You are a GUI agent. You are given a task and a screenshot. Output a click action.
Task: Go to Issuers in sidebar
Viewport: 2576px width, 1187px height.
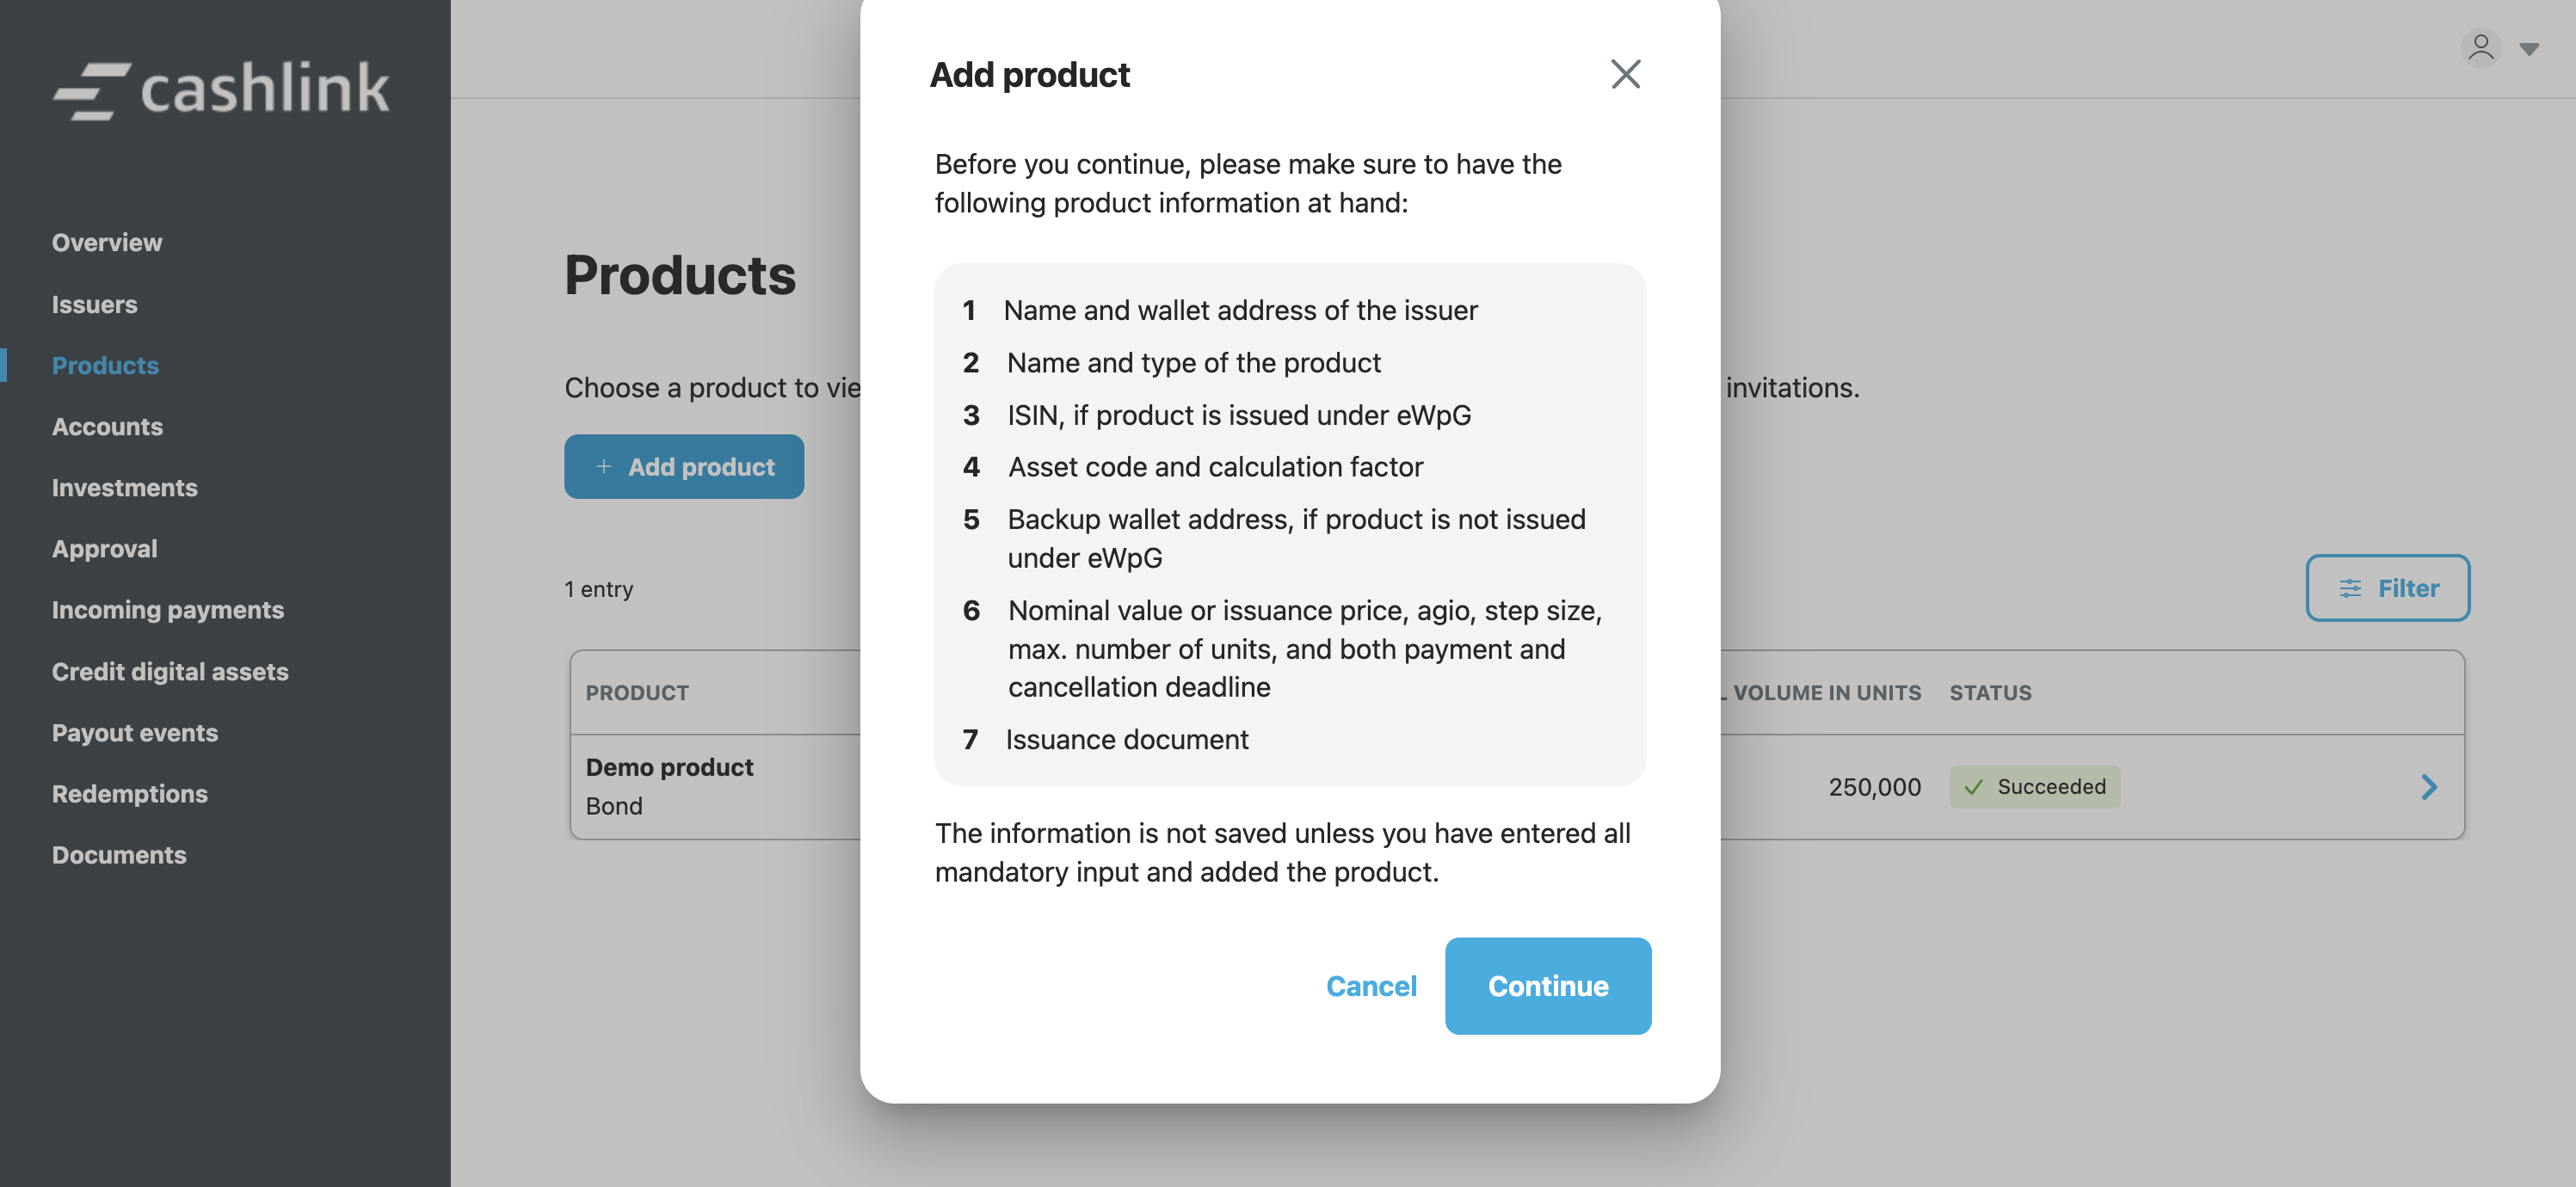[95, 304]
